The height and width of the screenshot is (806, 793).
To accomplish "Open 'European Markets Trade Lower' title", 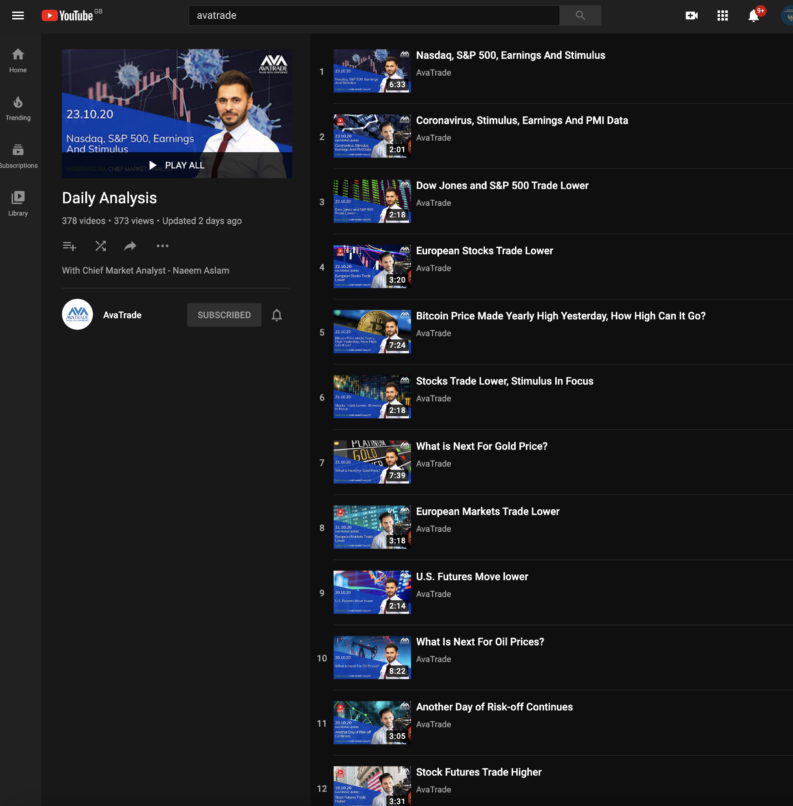I will click(488, 511).
